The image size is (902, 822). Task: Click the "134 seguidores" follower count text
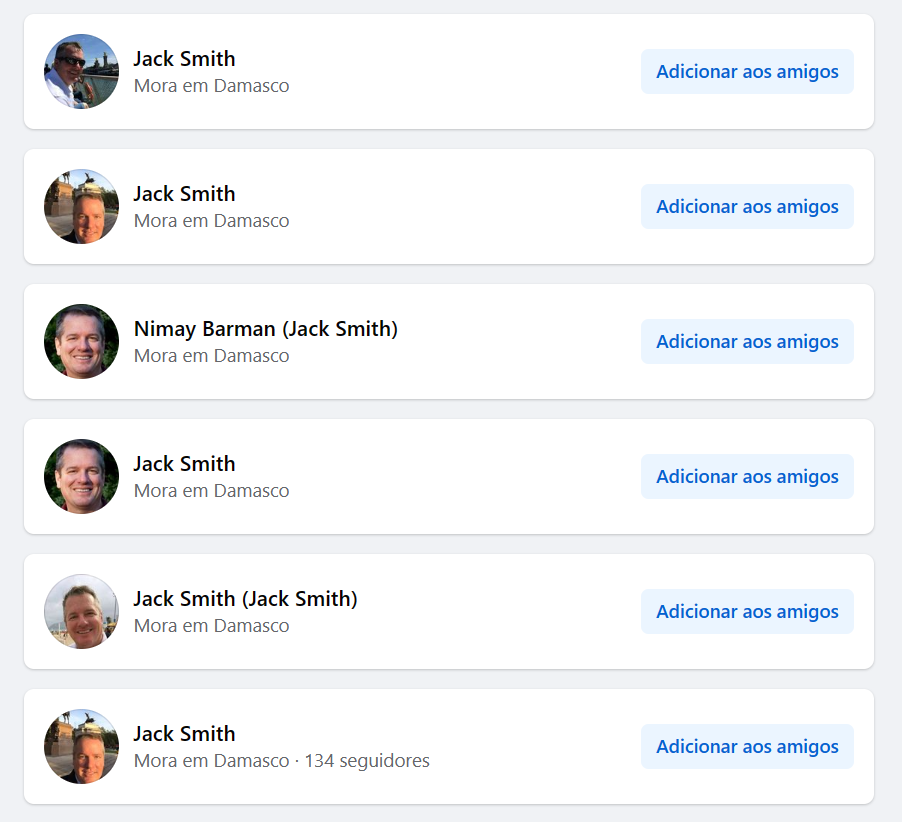coord(367,761)
